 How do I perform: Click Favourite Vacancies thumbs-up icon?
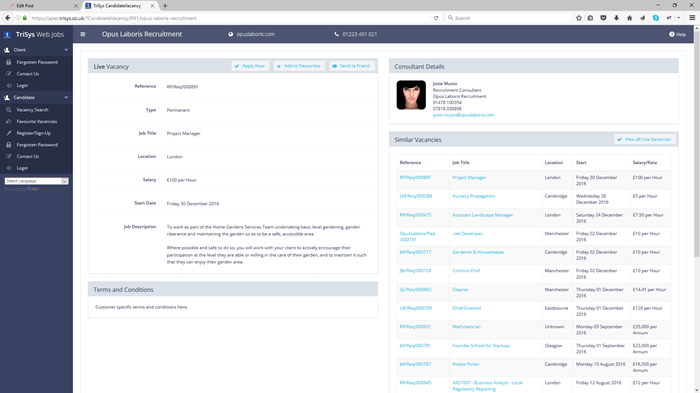pyautogui.click(x=8, y=121)
